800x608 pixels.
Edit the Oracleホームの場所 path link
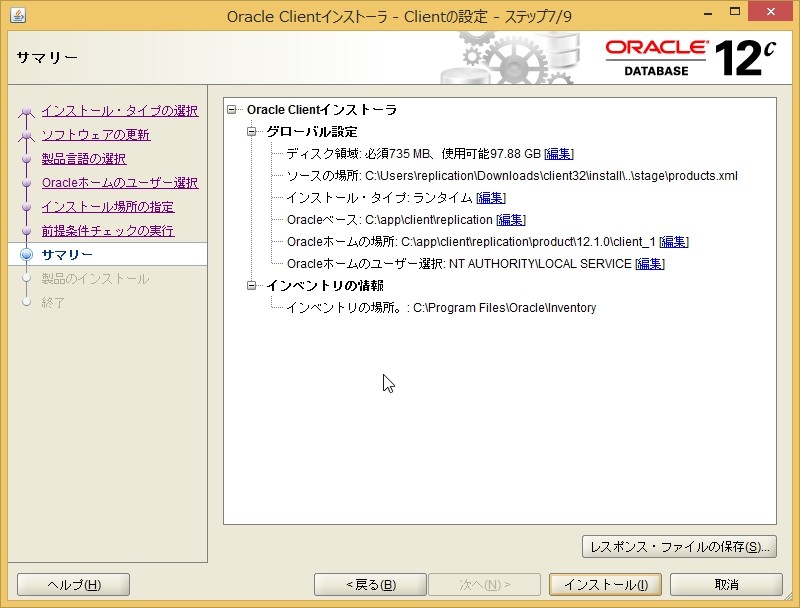[x=673, y=242]
